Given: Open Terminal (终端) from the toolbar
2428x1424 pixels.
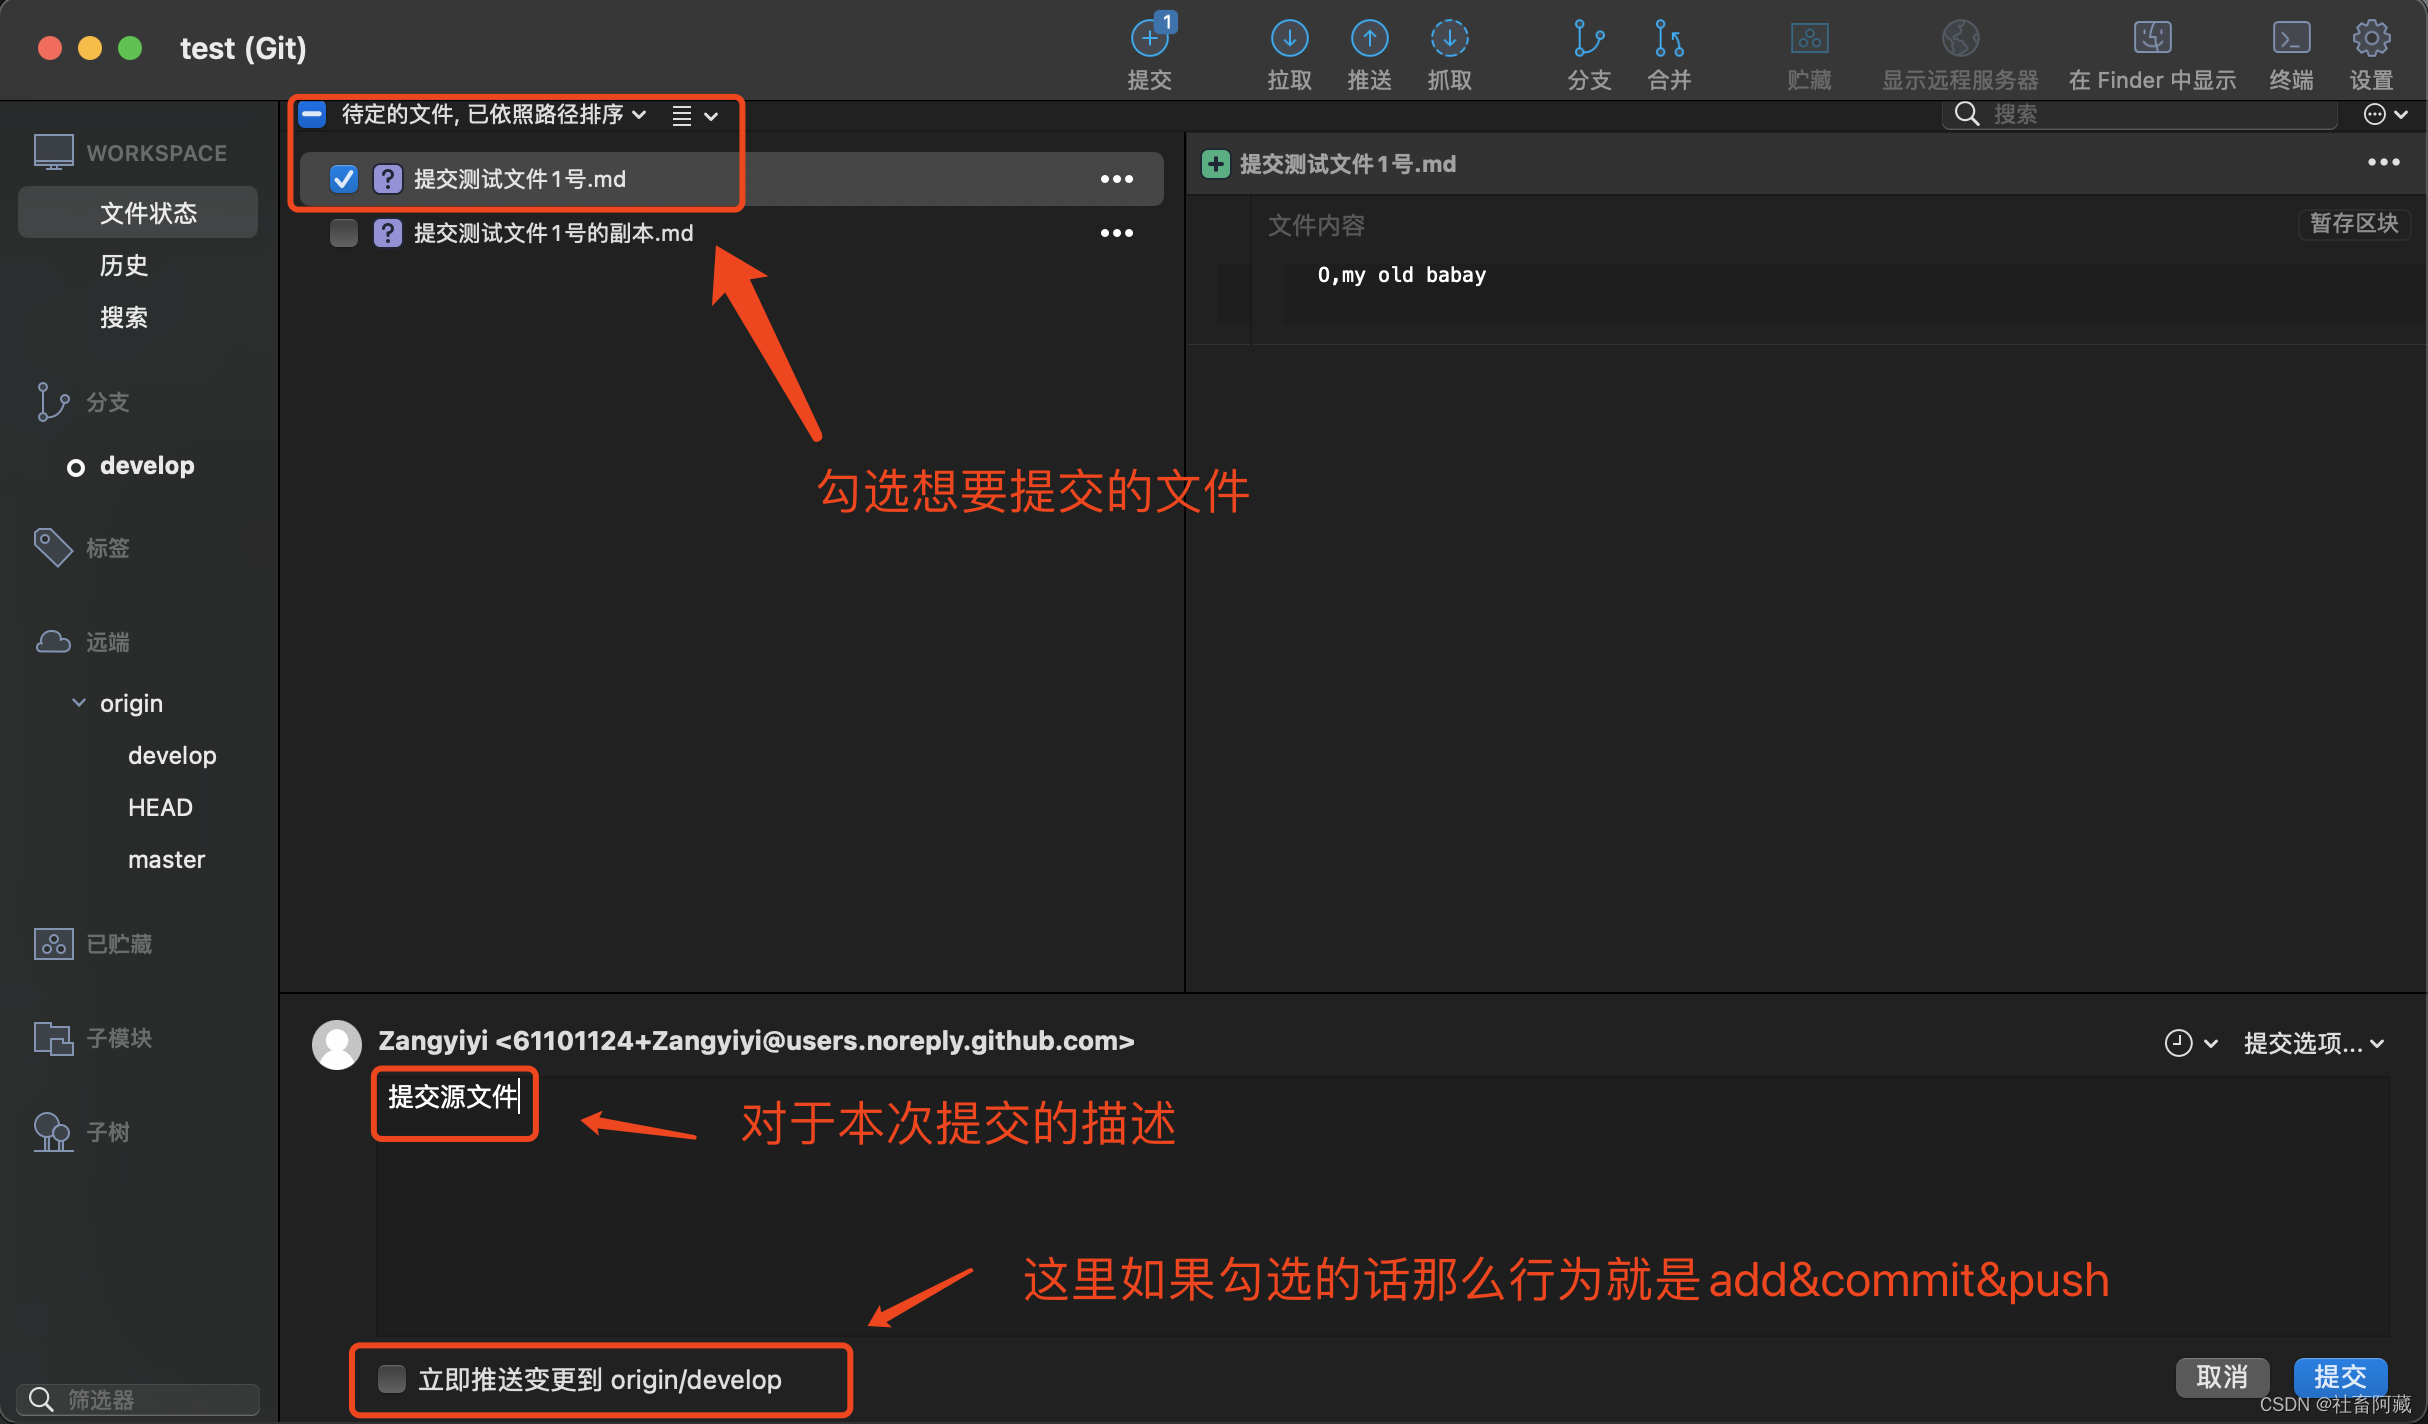Looking at the screenshot, I should click(x=2291, y=40).
